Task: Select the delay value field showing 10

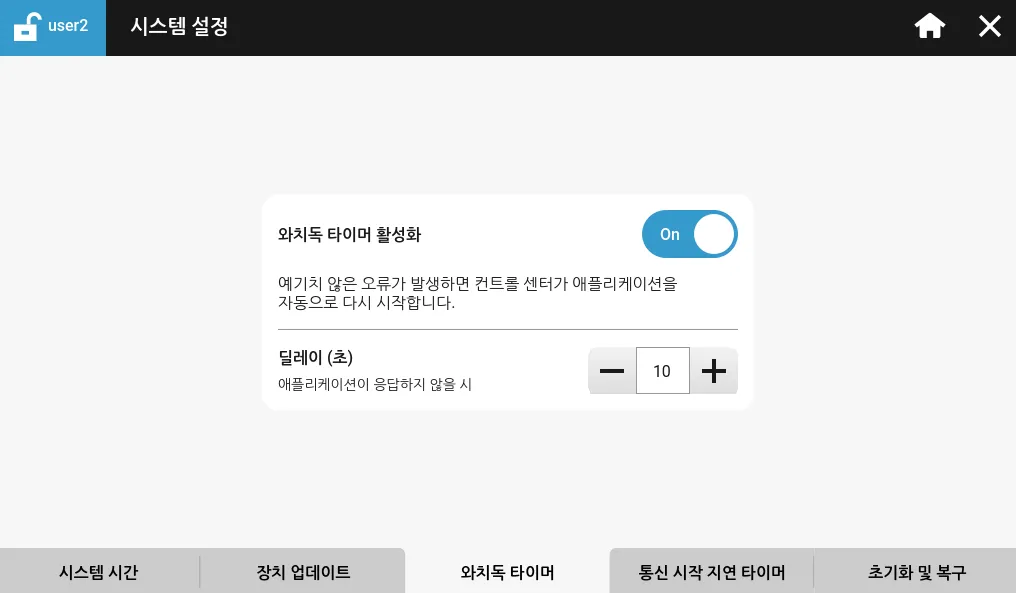Action: pos(662,372)
